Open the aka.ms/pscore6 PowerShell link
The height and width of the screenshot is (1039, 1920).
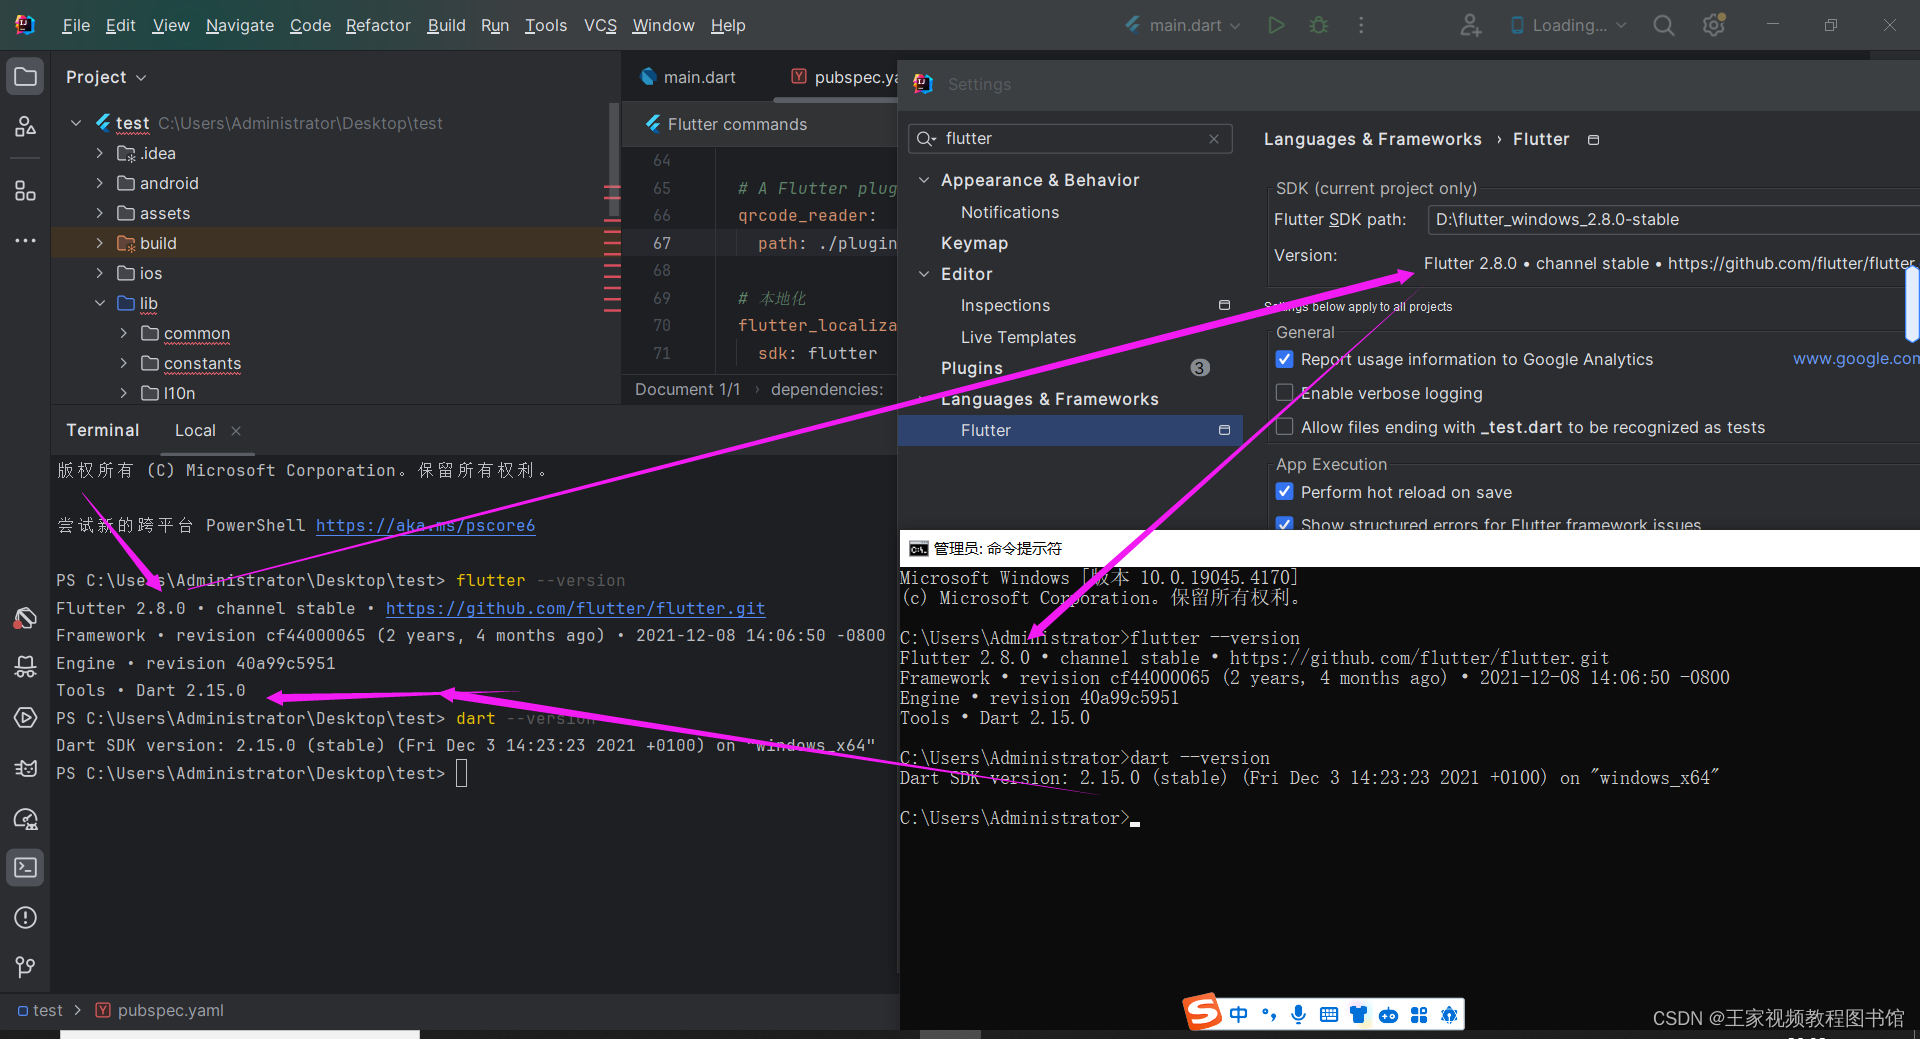click(425, 524)
